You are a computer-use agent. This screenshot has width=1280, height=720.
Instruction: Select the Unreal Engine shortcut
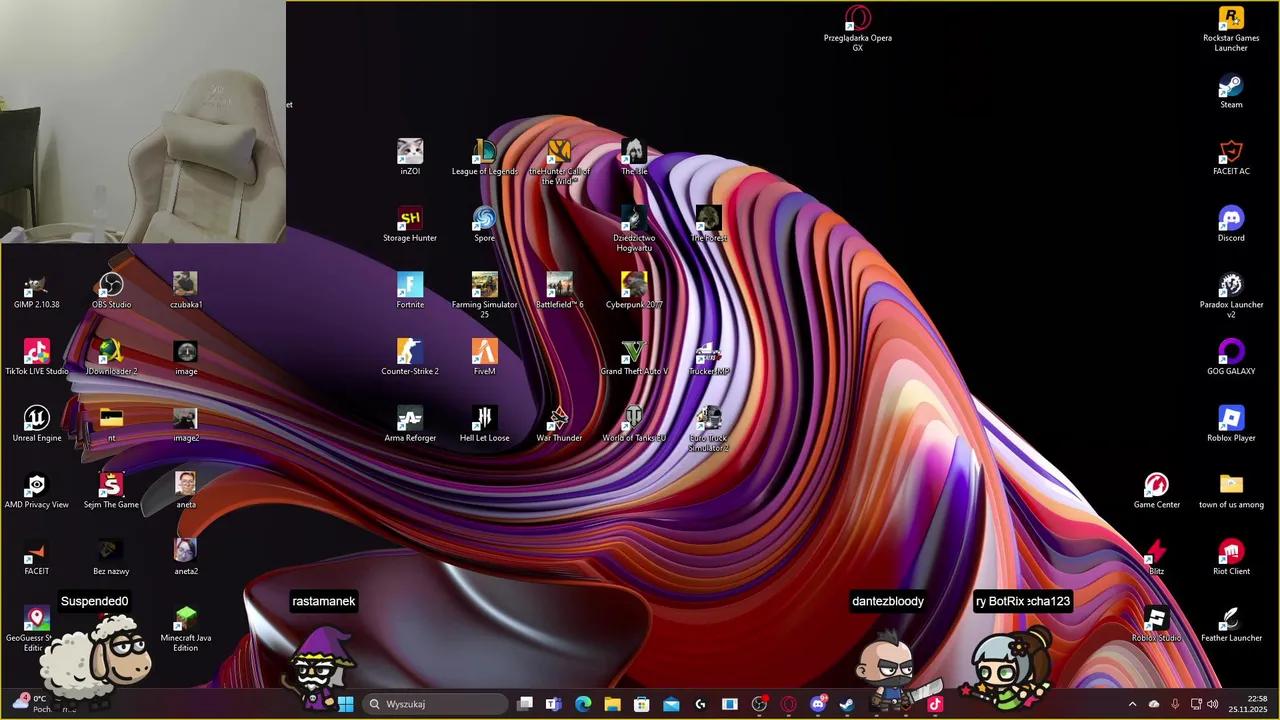[x=37, y=424]
